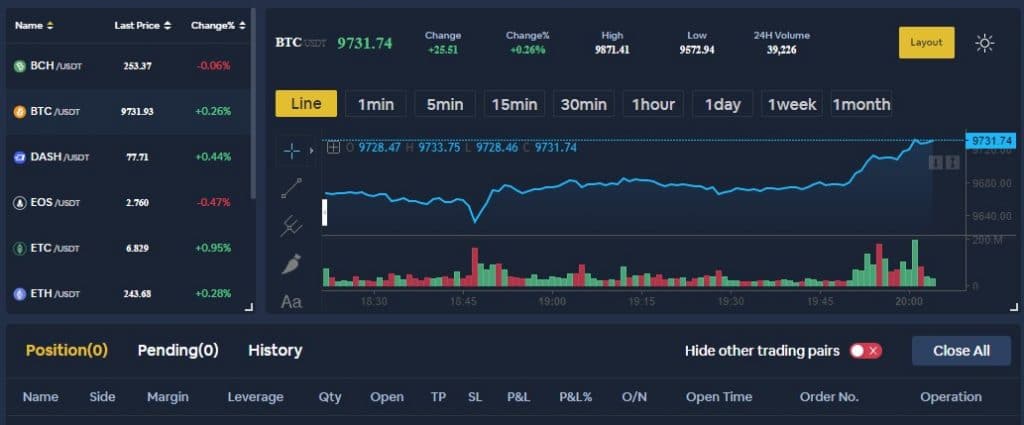The image size is (1024, 425).
Task: Expand crosshair tool options arrow
Action: [x=311, y=151]
